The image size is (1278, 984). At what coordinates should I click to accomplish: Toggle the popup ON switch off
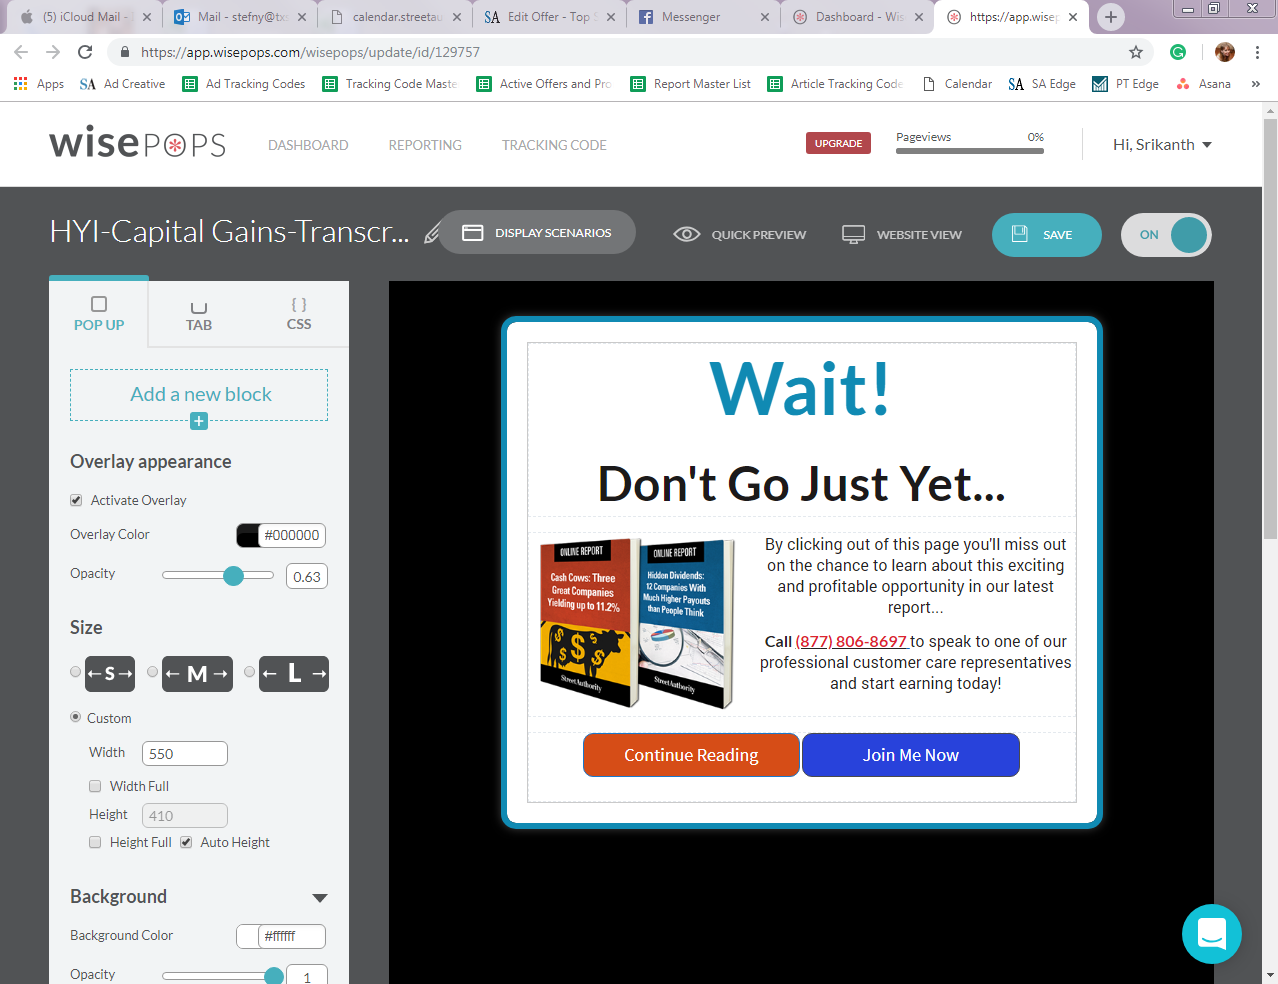1166,235
